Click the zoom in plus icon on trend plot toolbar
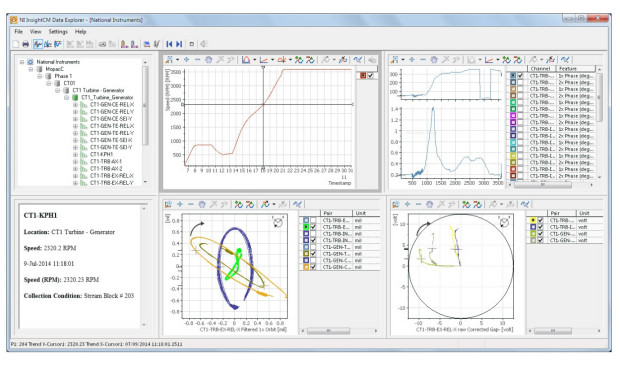Screen dimensions: 620x367 coord(186,60)
